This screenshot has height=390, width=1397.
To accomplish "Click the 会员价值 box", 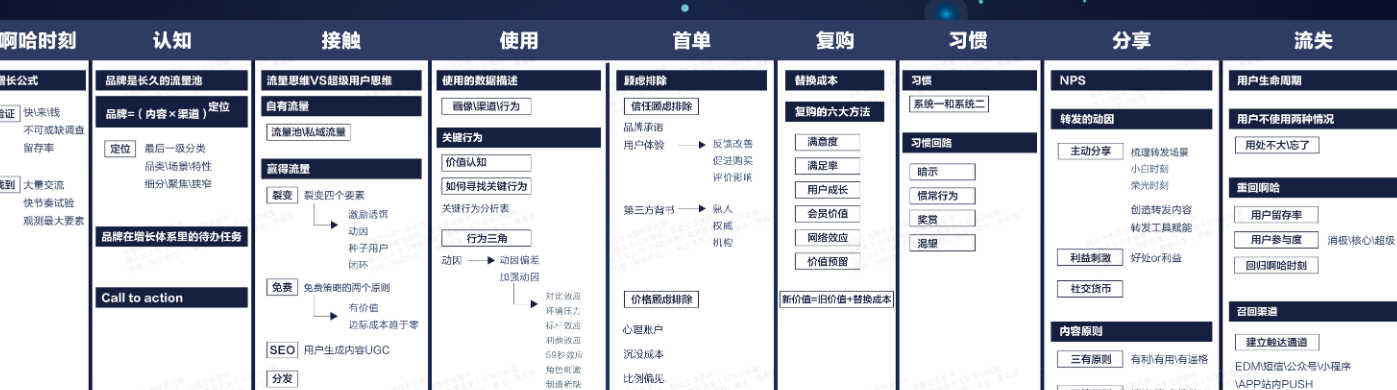I will (x=828, y=213).
